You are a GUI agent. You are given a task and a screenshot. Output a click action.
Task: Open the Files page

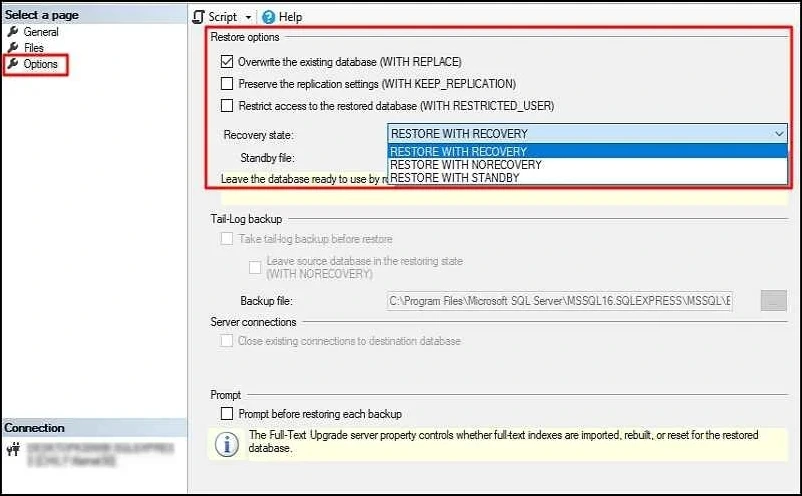tap(34, 48)
